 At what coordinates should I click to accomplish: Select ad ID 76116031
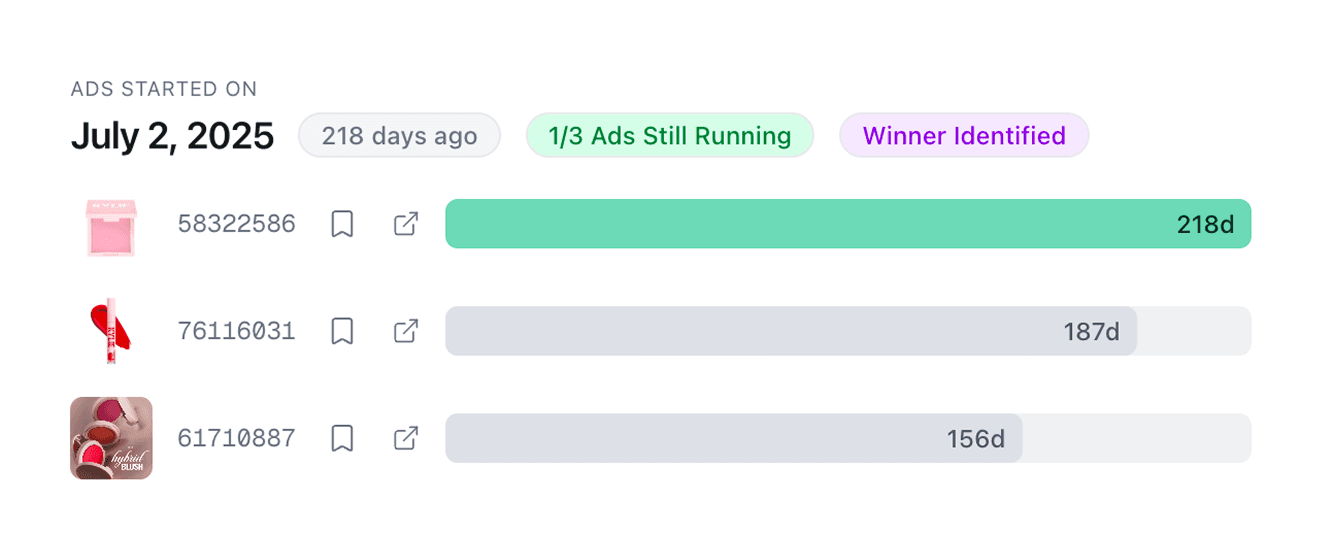(x=236, y=331)
